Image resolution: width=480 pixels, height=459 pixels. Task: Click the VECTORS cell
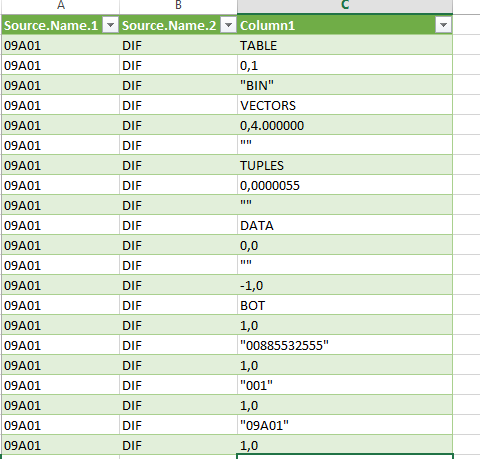tap(345, 105)
